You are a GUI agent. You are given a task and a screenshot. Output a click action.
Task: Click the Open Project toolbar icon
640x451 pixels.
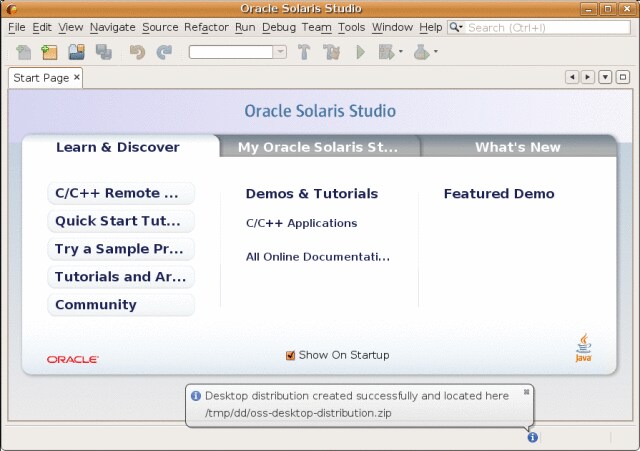click(x=76, y=52)
